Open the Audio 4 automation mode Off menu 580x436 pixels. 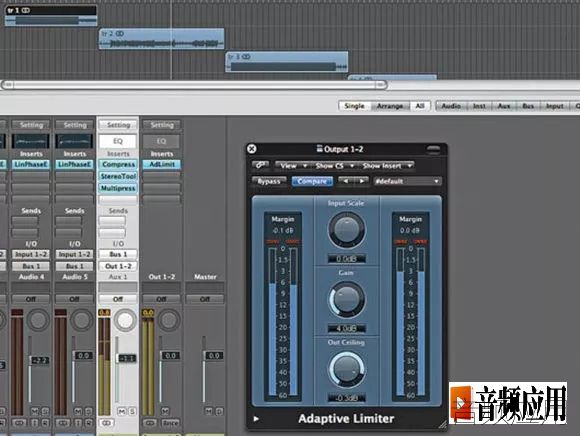(30, 299)
